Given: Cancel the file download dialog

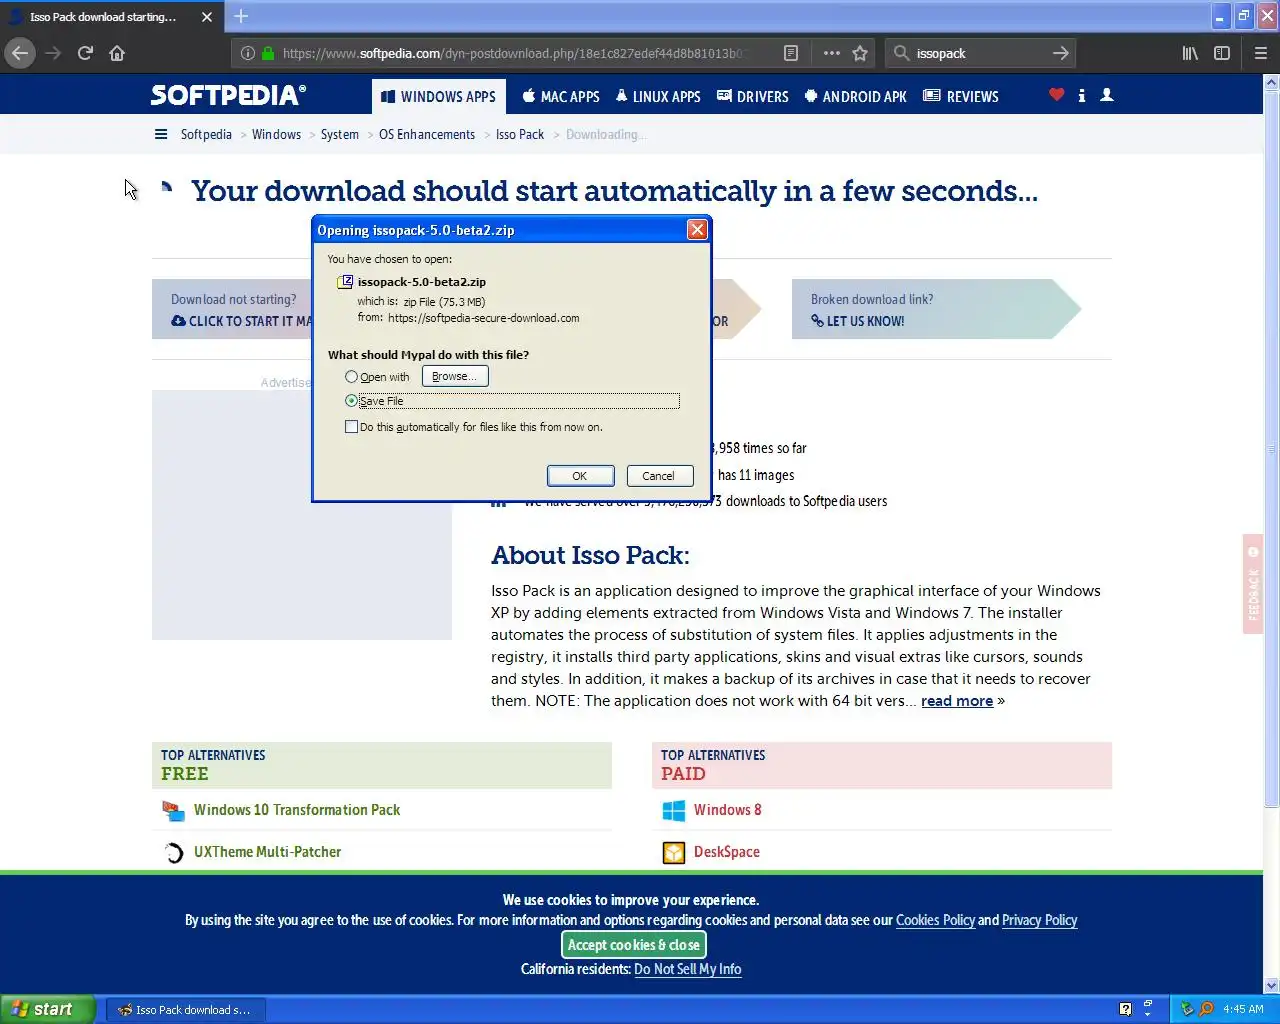Looking at the screenshot, I should pos(658,476).
